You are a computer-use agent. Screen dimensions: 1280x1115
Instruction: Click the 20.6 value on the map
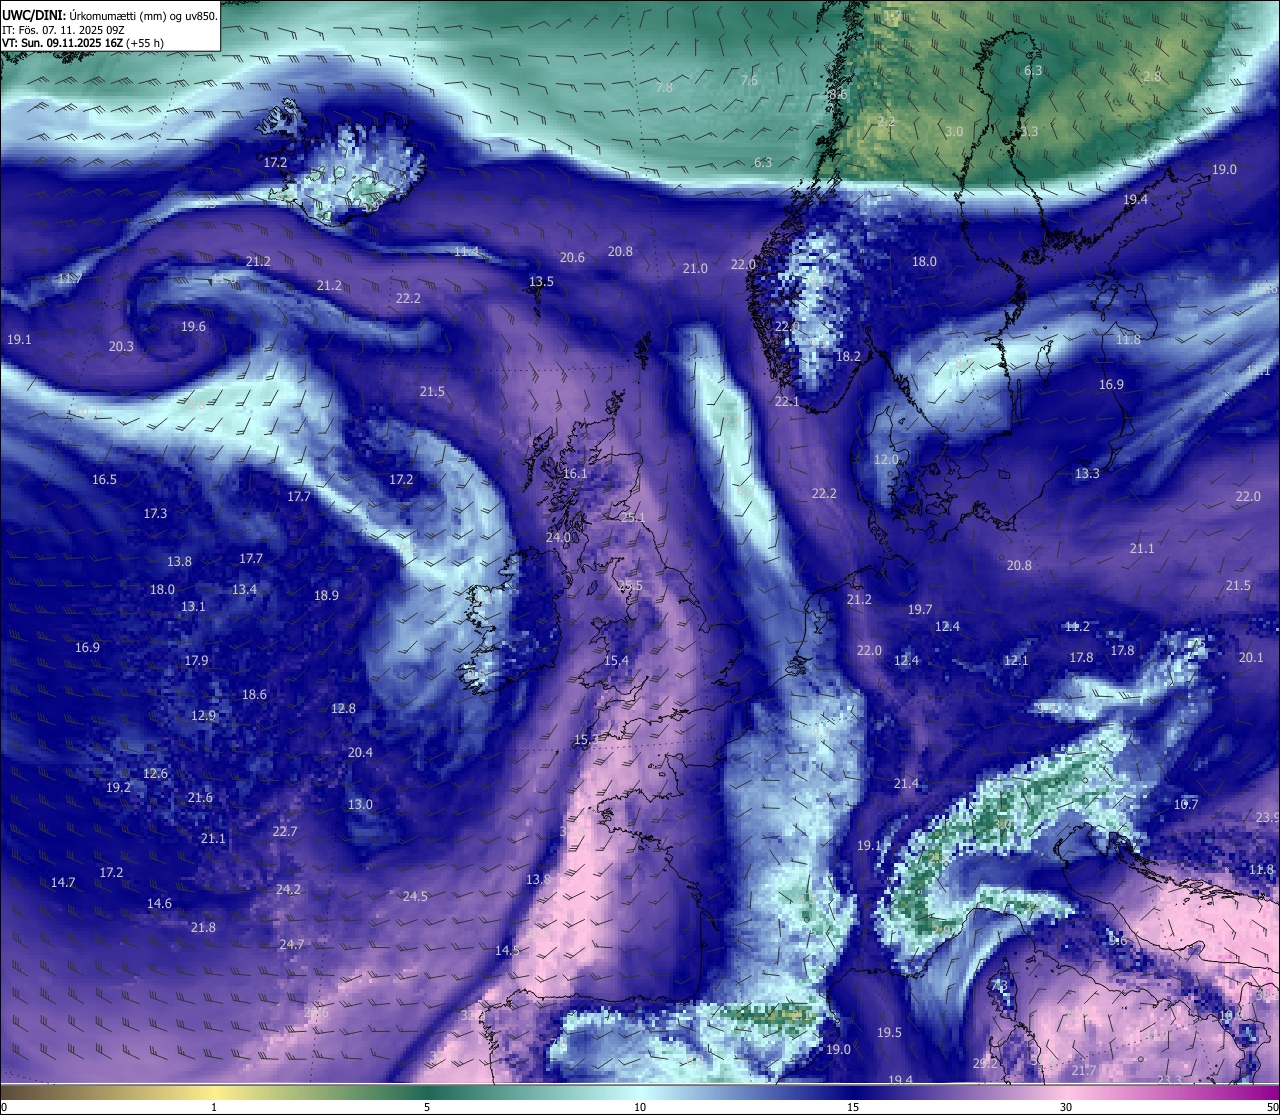(572, 258)
